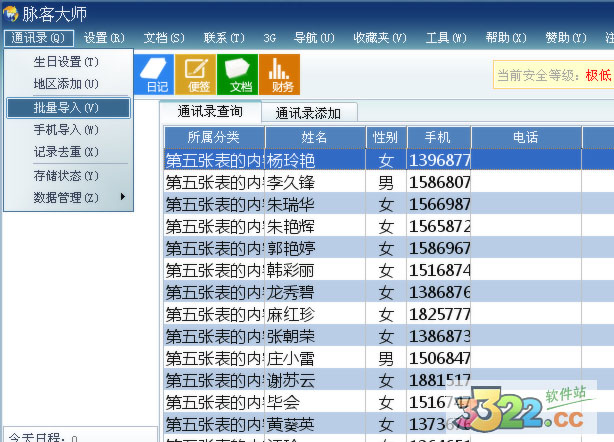Open the 日记 diary icon
This screenshot has width=614, height=442.
pos(156,74)
